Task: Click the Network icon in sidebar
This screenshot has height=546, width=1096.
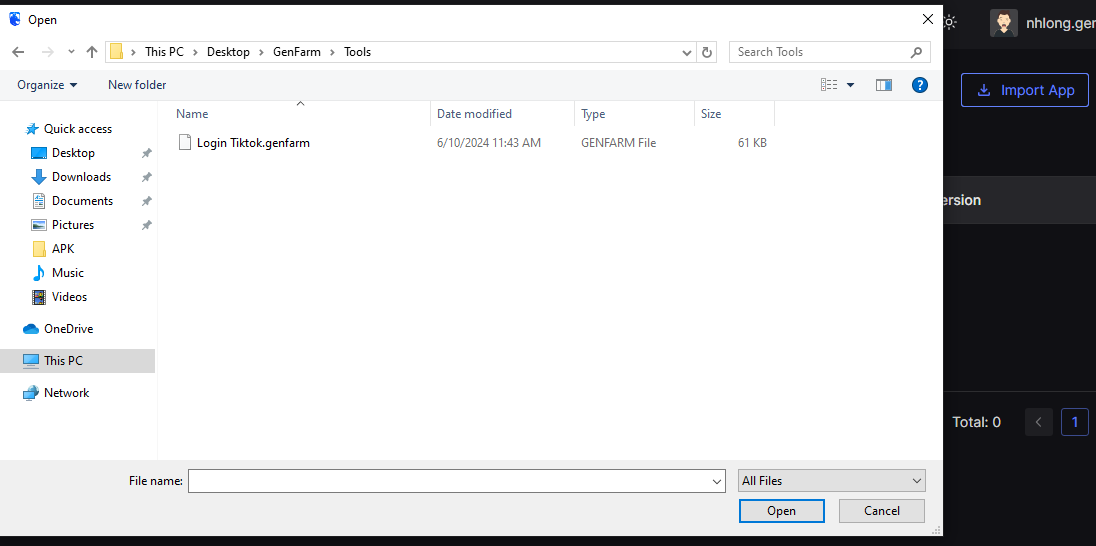Action: tap(31, 393)
